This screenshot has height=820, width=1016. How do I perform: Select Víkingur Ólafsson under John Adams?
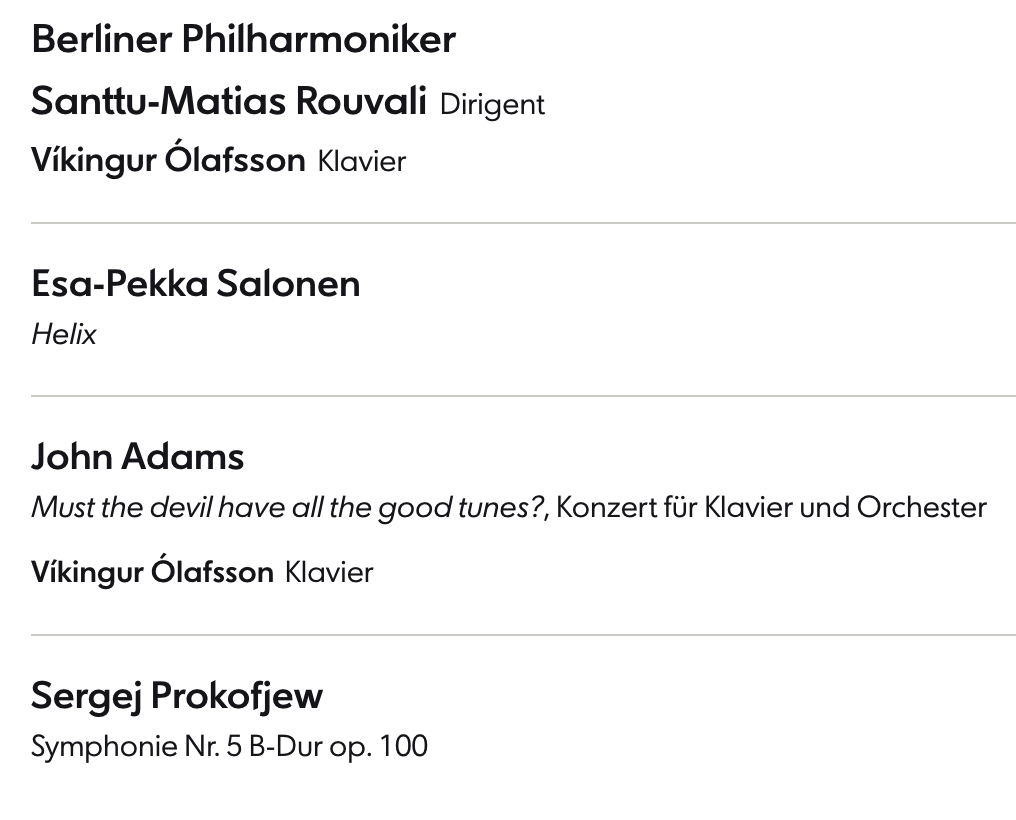[152, 572]
